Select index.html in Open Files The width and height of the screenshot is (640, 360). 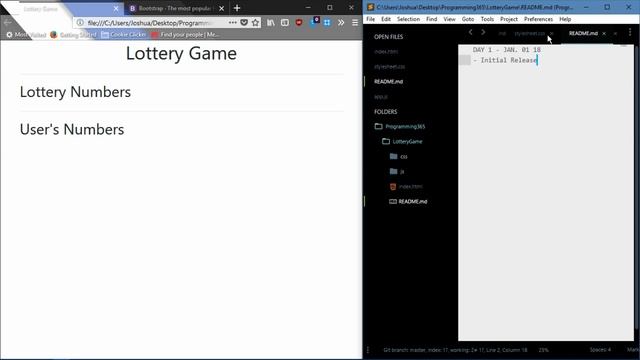pyautogui.click(x=386, y=52)
